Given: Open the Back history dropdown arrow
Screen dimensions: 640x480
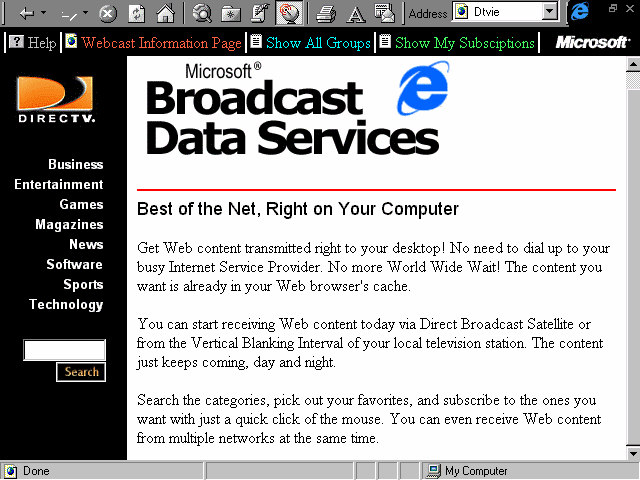Looking at the screenshot, I should click(x=44, y=13).
